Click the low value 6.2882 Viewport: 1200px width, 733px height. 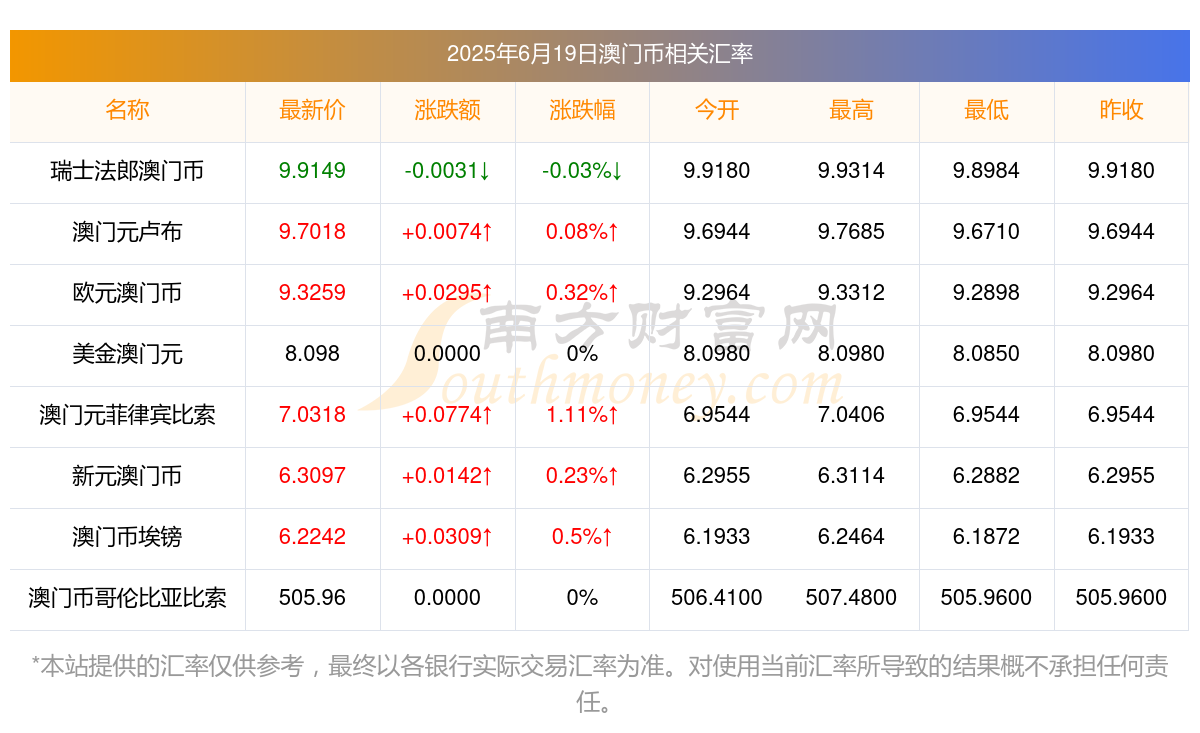click(986, 476)
